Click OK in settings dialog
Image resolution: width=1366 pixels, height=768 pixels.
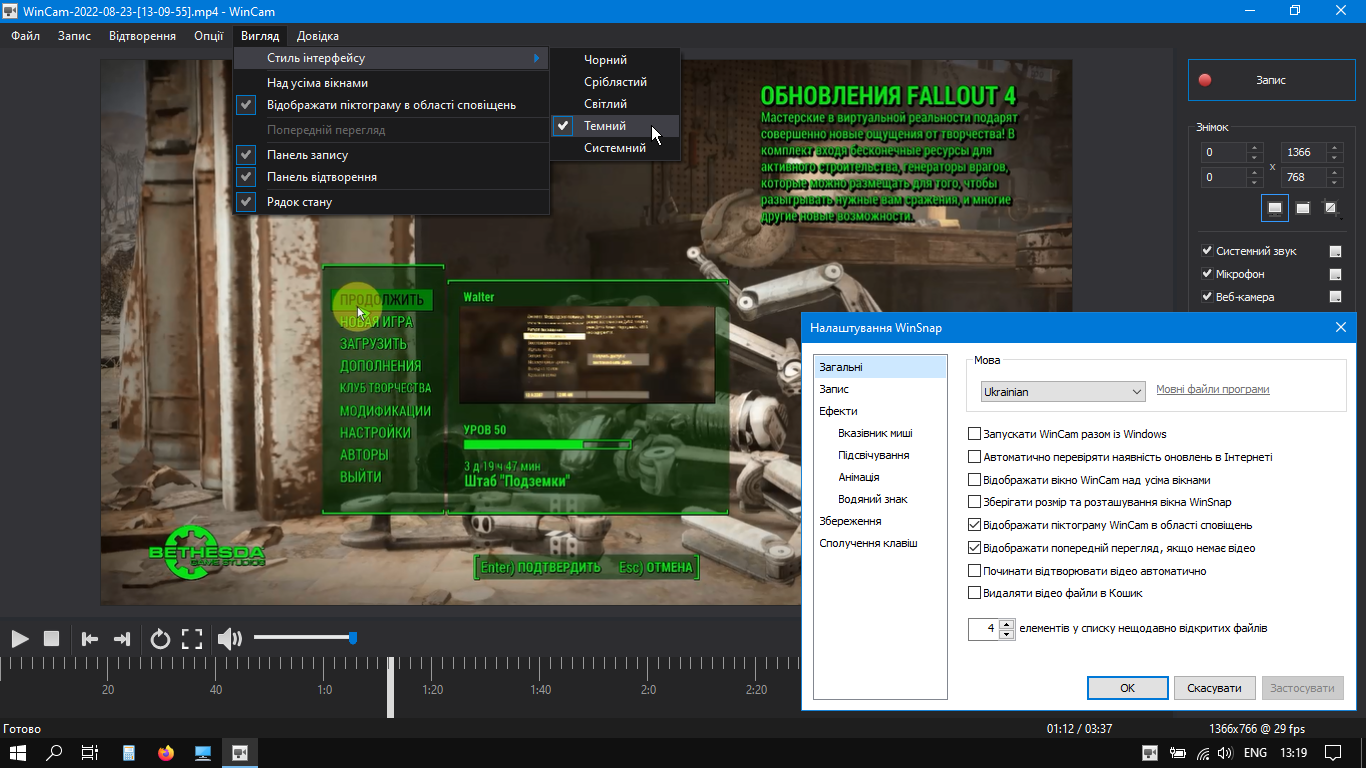1127,688
